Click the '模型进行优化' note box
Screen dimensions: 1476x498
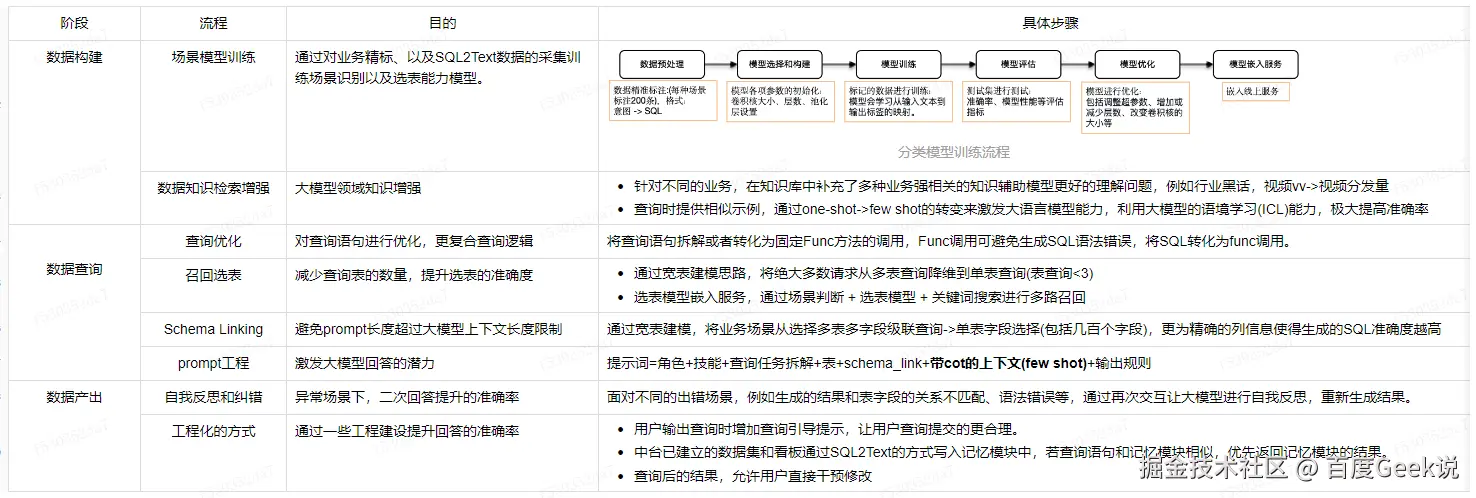[1136, 108]
